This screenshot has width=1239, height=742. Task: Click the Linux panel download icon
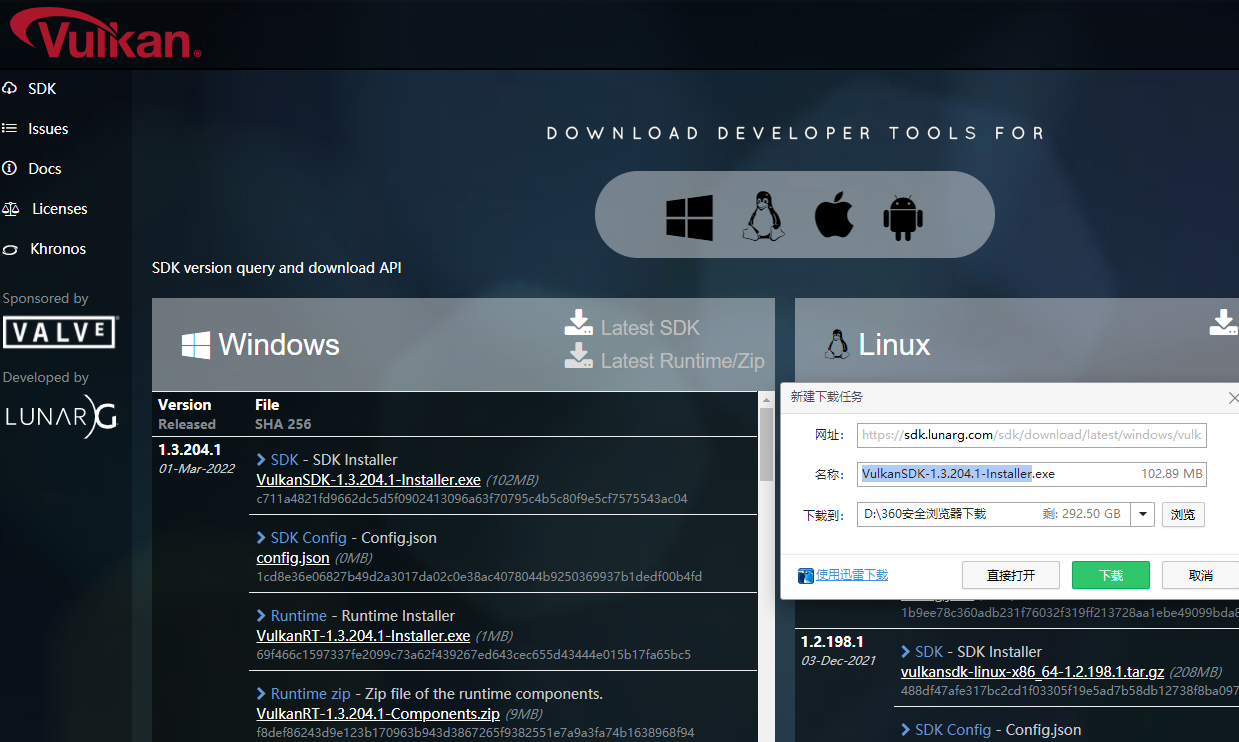1224,322
